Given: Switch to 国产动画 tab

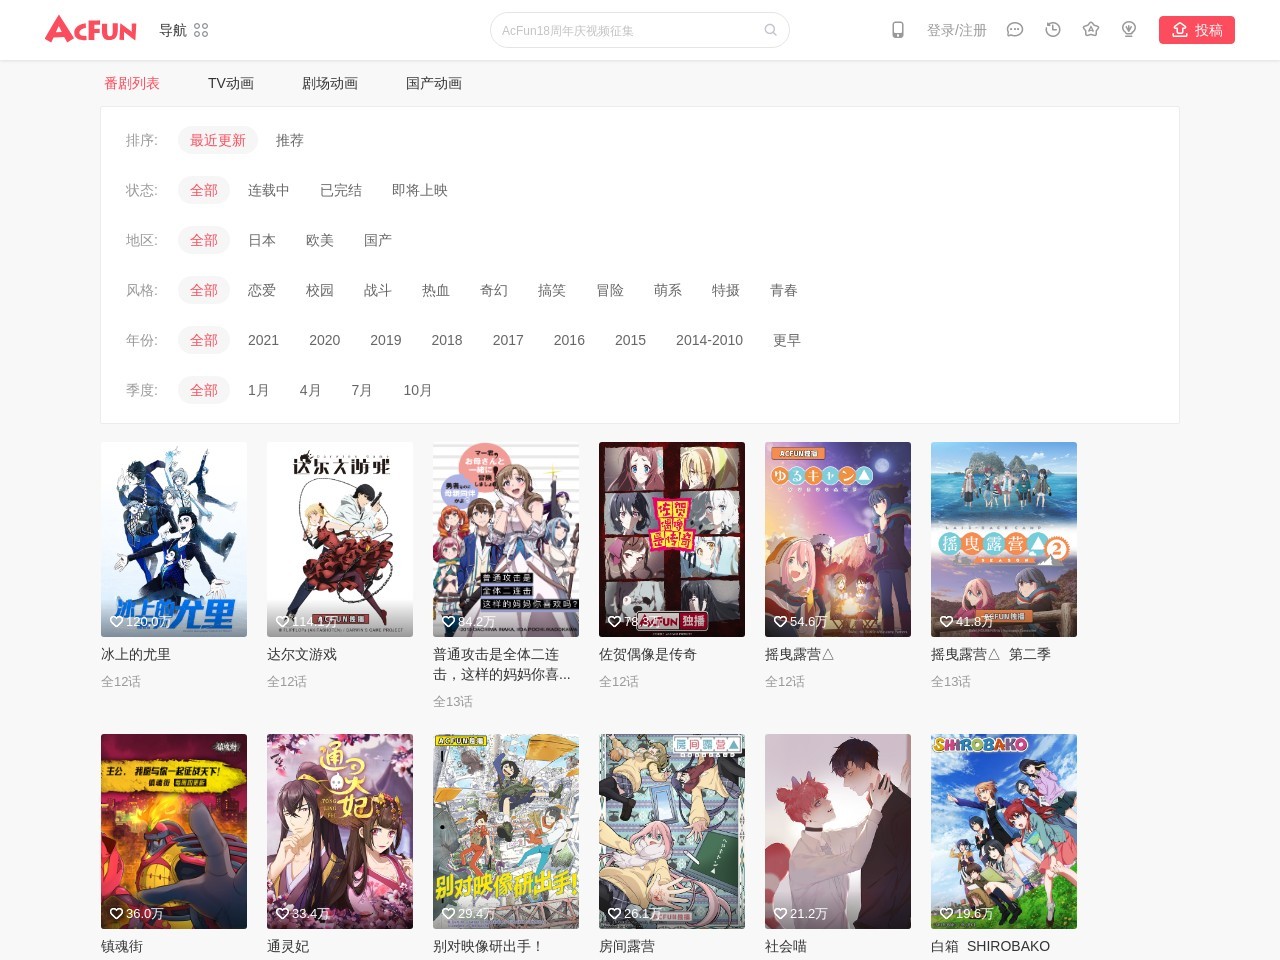Looking at the screenshot, I should (434, 83).
